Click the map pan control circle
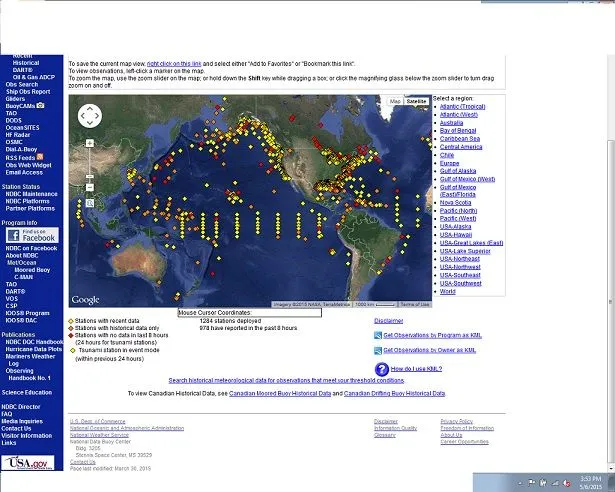 point(88,118)
